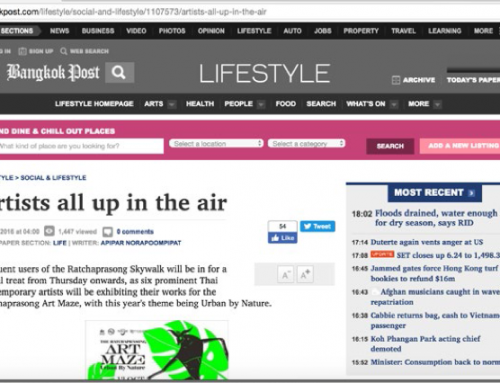Open the Select a category dropdown
Viewport: 500px width, 383px height.
point(306,143)
